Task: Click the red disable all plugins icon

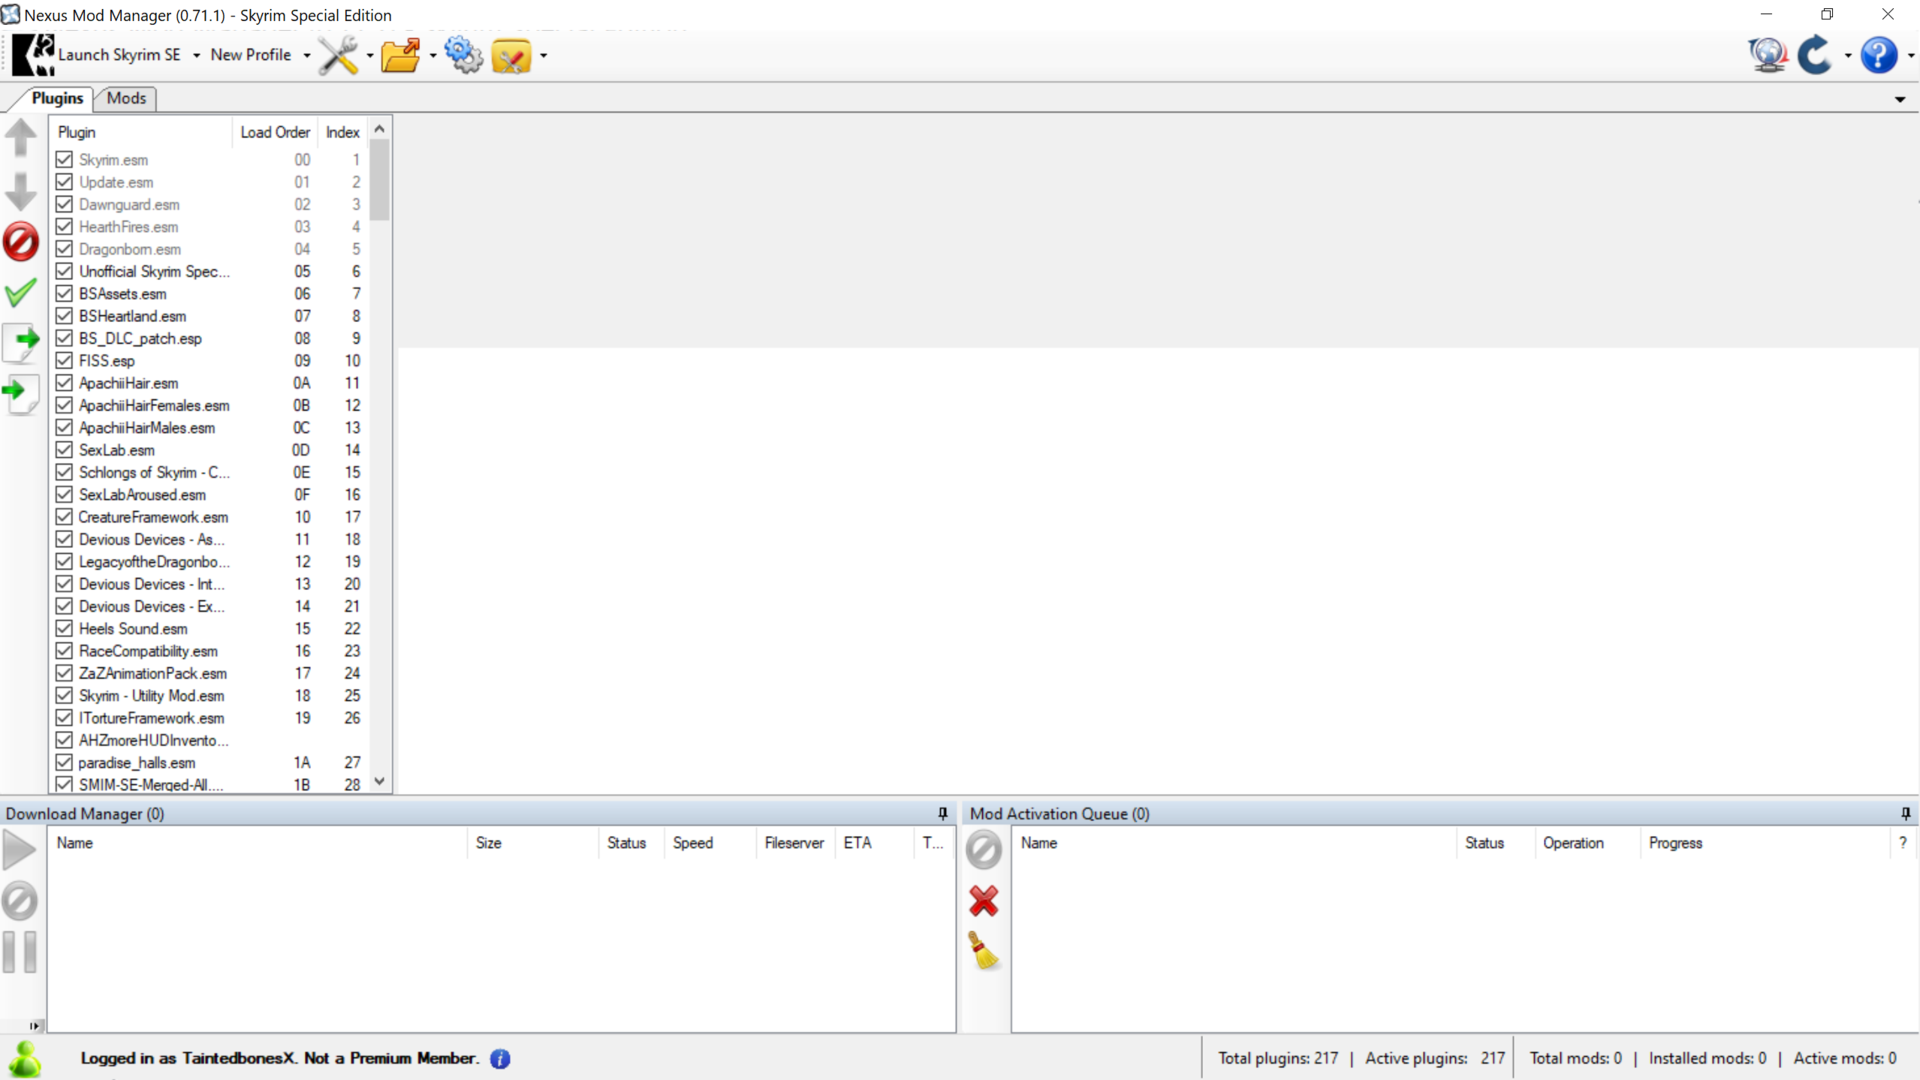Action: 21,242
